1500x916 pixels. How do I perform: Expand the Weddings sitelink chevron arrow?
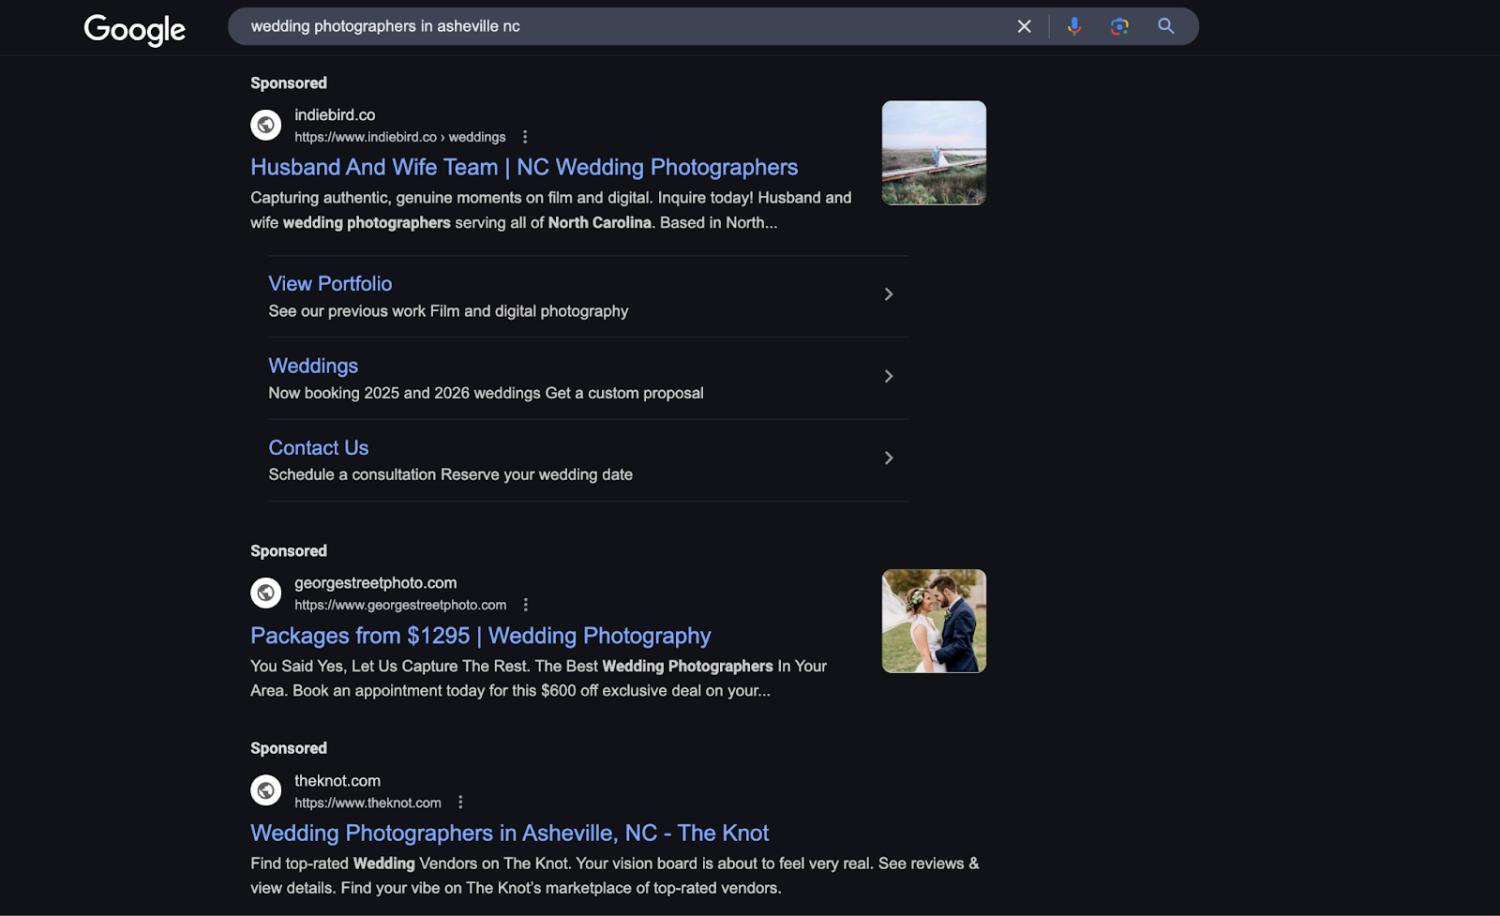tap(888, 376)
